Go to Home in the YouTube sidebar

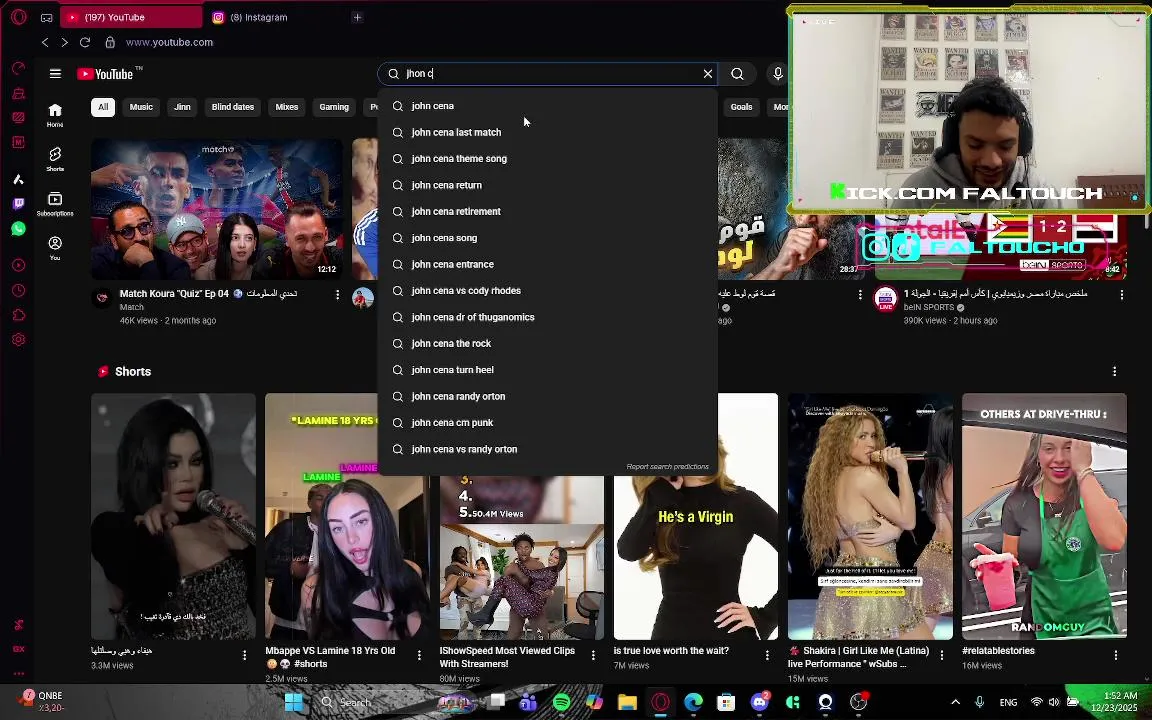tap(55, 115)
